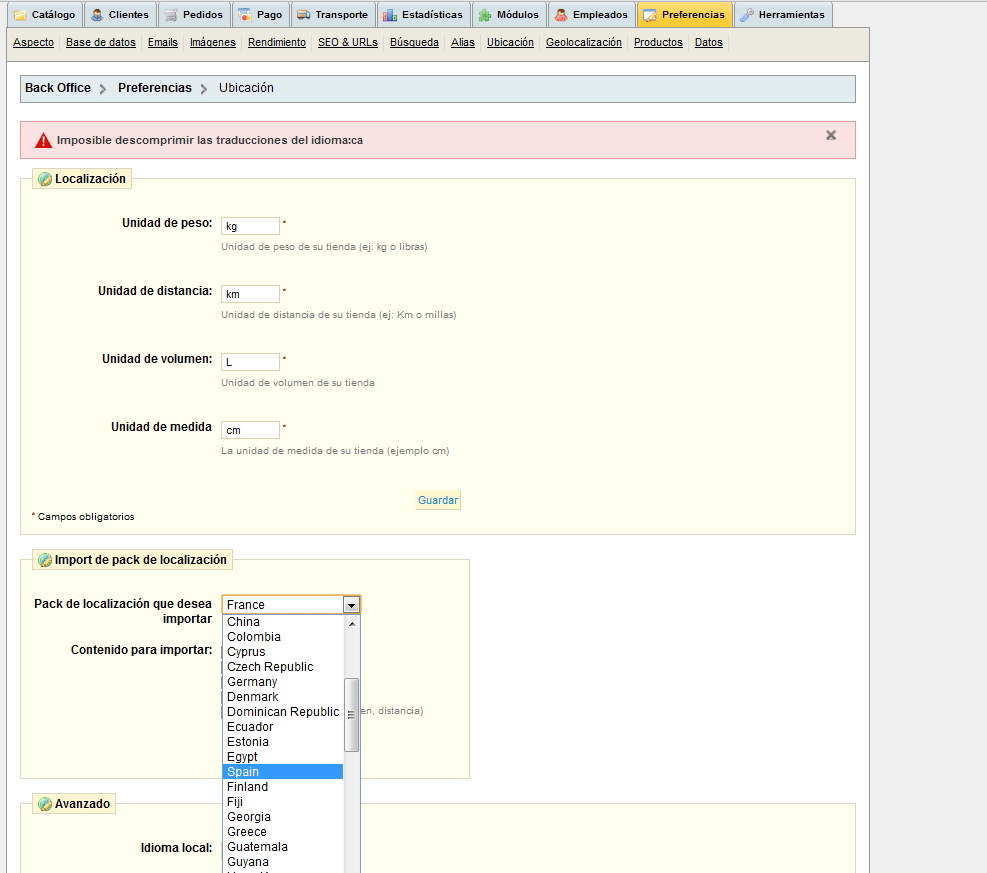This screenshot has height=873, width=987.
Task: Click the Herramientas wrench icon
Action: 746,15
